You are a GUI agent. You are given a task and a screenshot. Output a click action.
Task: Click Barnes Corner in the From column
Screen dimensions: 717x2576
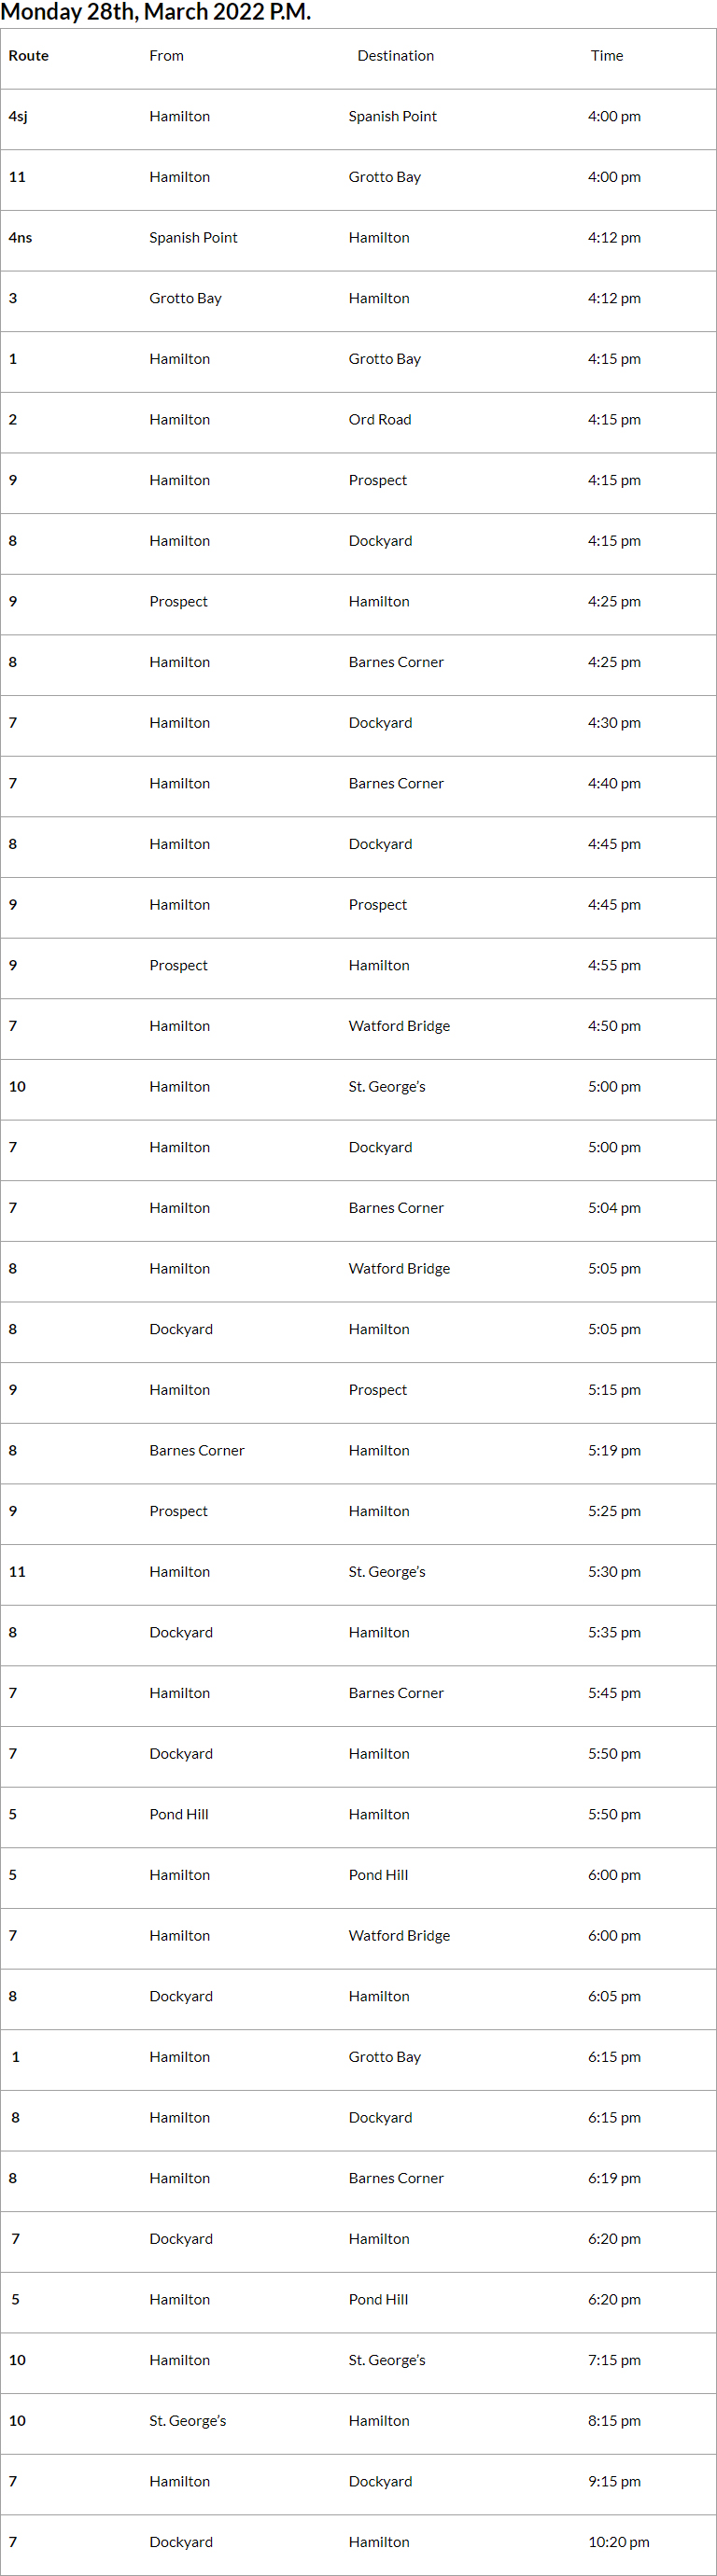(x=197, y=1451)
